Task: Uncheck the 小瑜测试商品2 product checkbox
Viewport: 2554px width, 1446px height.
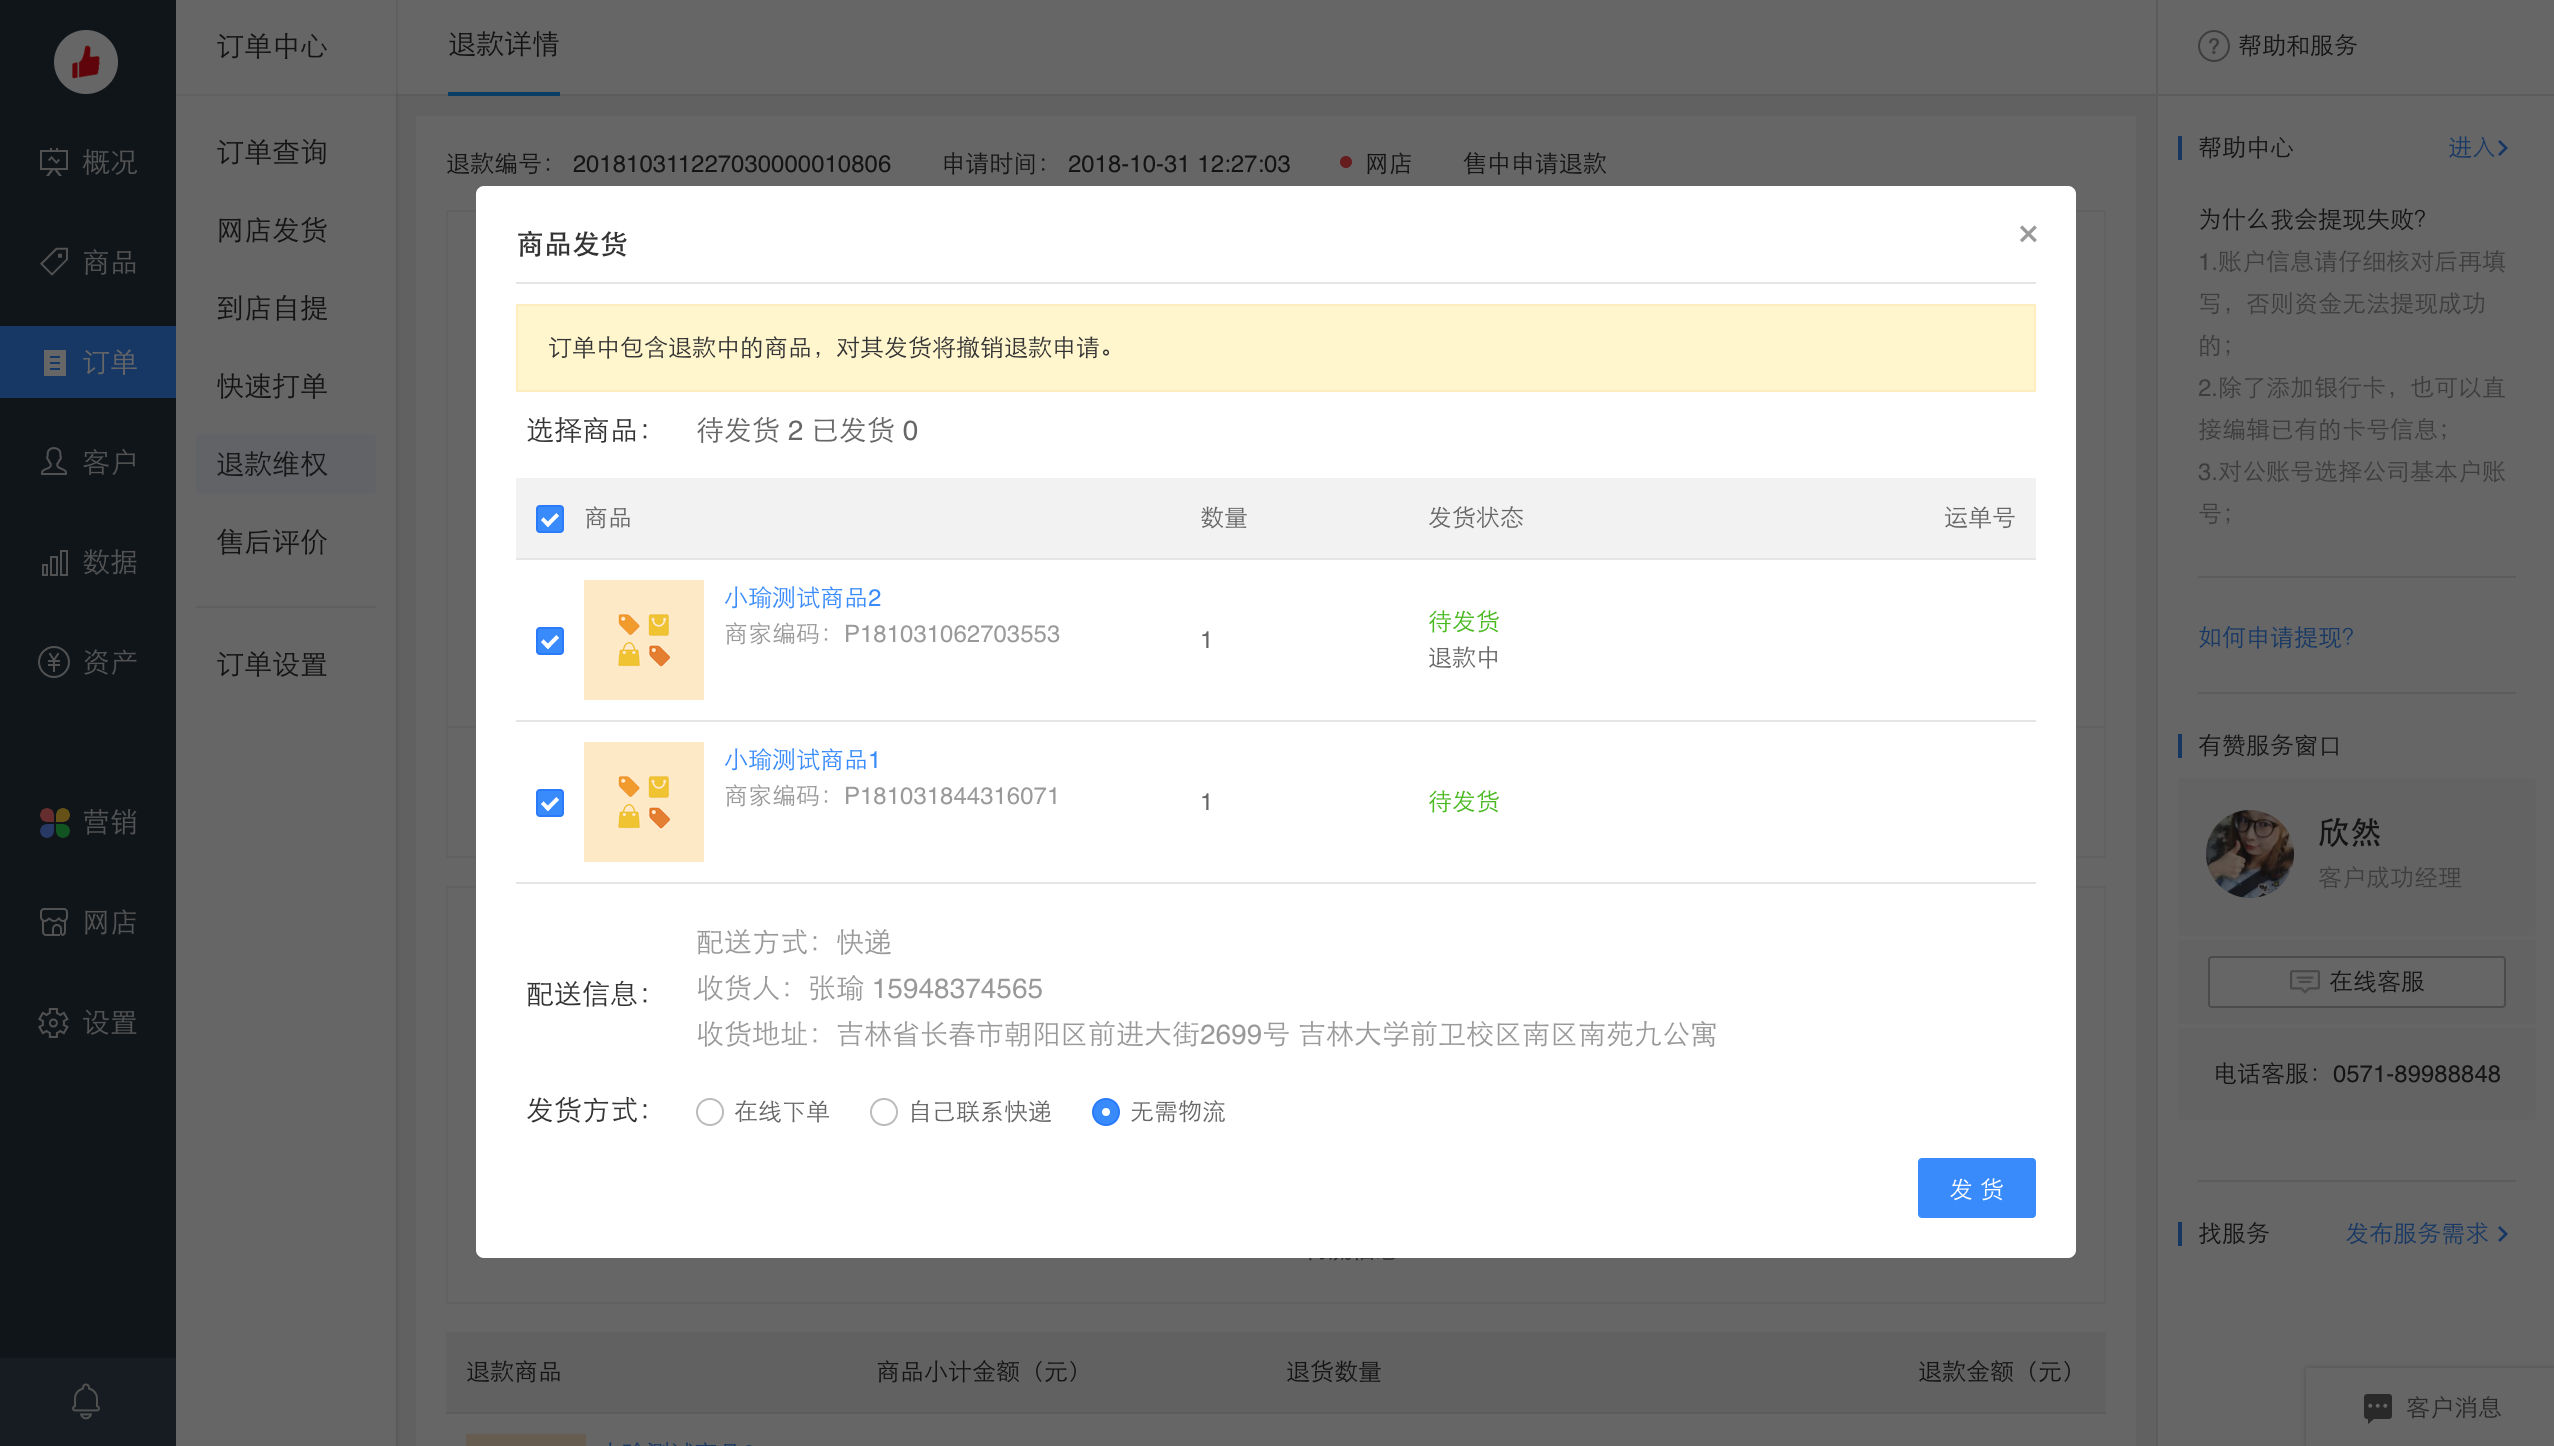Action: 550,641
